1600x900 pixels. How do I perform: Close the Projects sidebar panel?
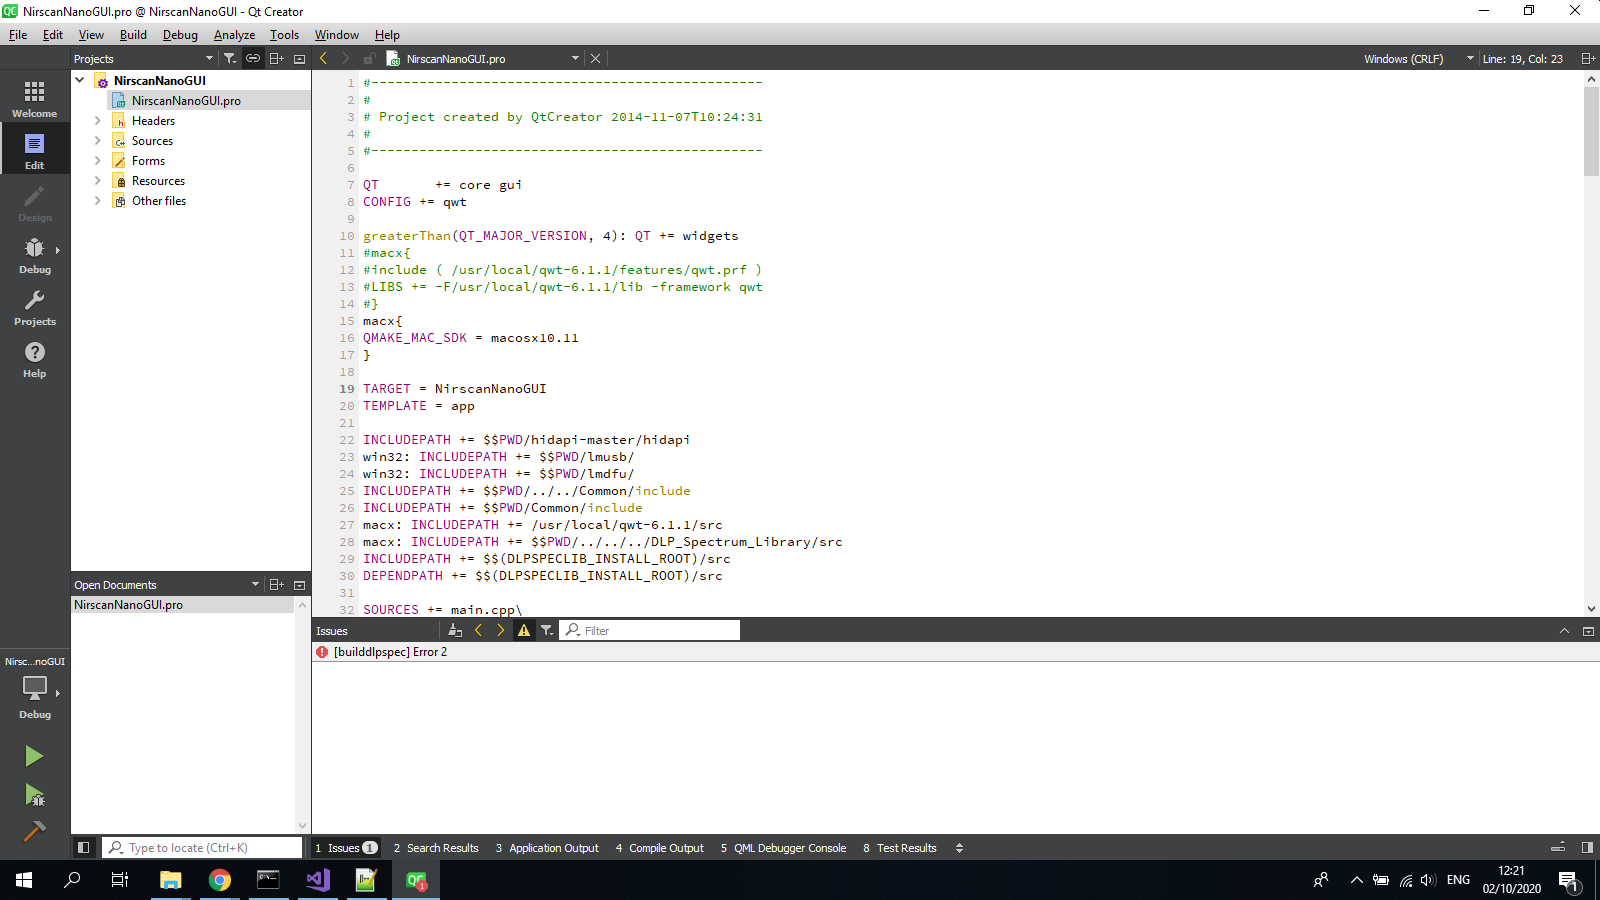click(x=299, y=58)
